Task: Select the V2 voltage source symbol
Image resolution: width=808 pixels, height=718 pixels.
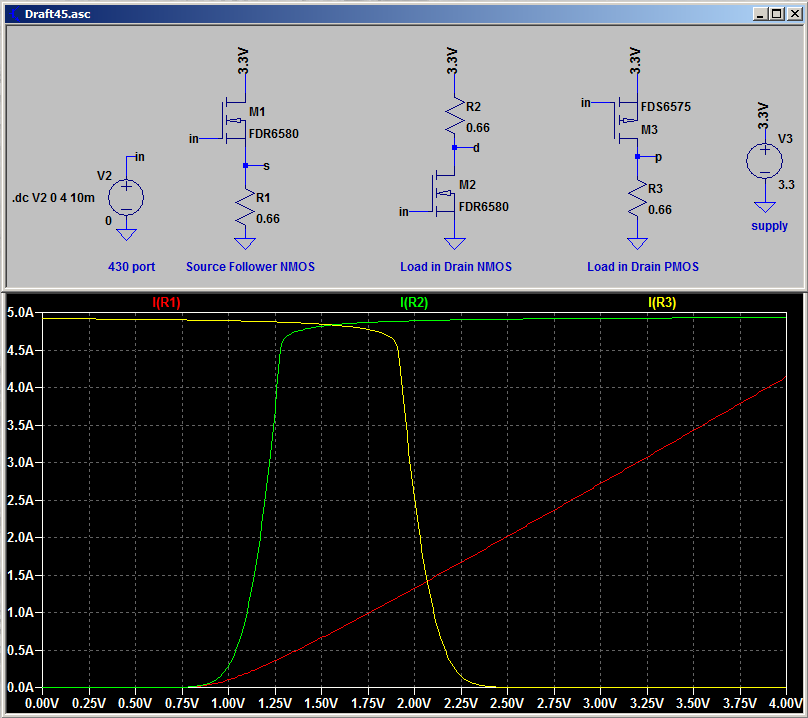Action: point(126,197)
